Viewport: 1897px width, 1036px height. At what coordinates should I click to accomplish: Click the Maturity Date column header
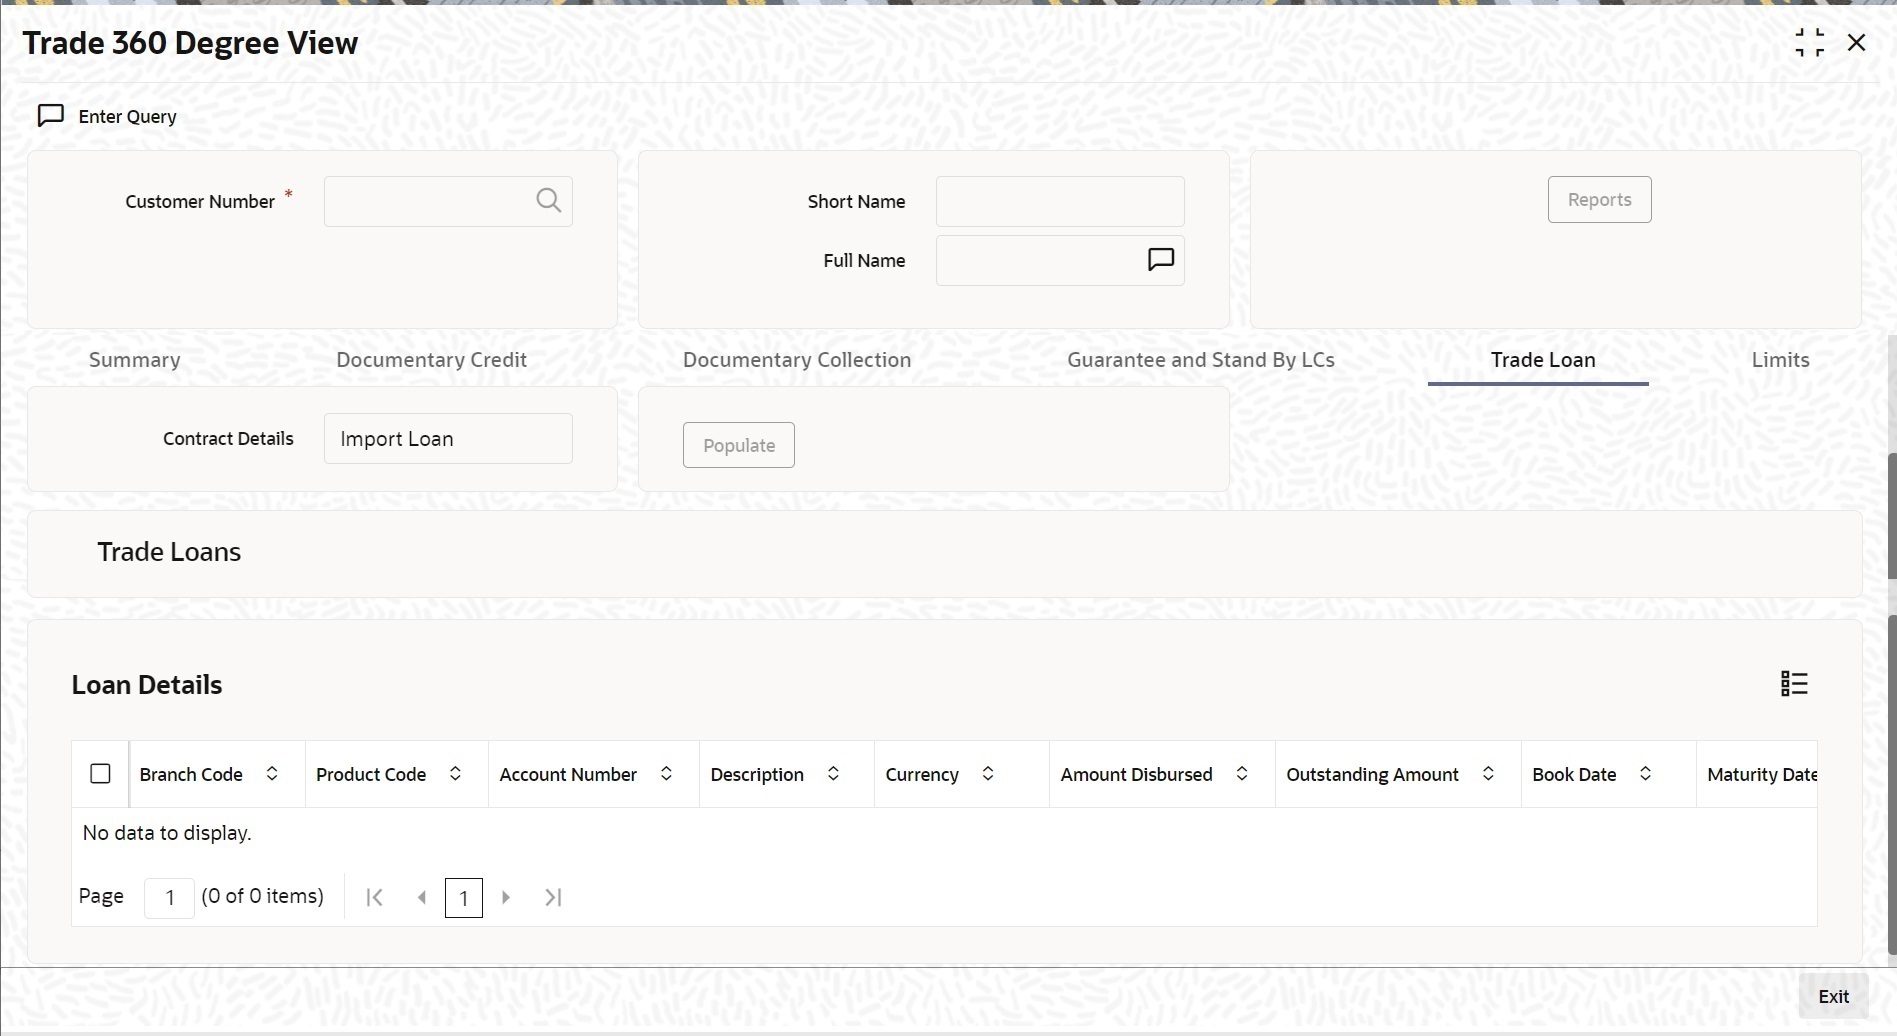(x=1762, y=774)
